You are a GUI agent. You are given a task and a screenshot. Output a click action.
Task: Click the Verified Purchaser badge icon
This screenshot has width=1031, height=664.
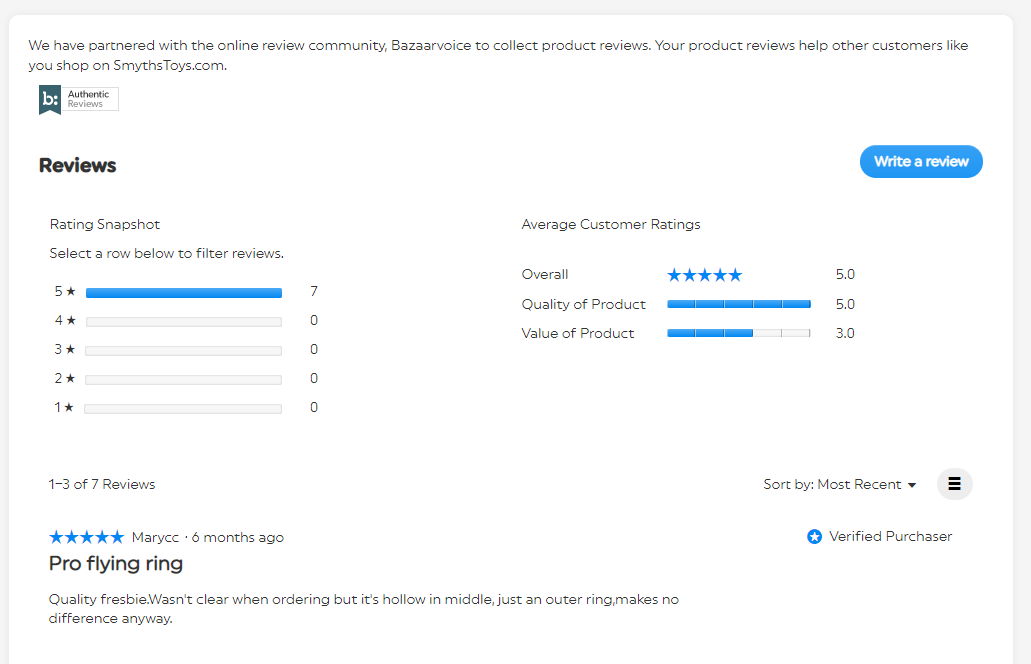[814, 537]
